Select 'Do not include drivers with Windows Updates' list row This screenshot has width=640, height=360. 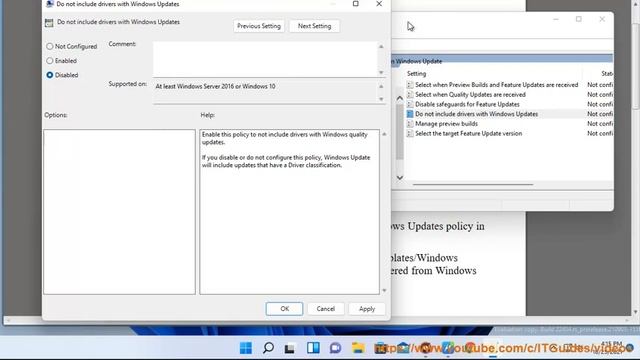476,114
